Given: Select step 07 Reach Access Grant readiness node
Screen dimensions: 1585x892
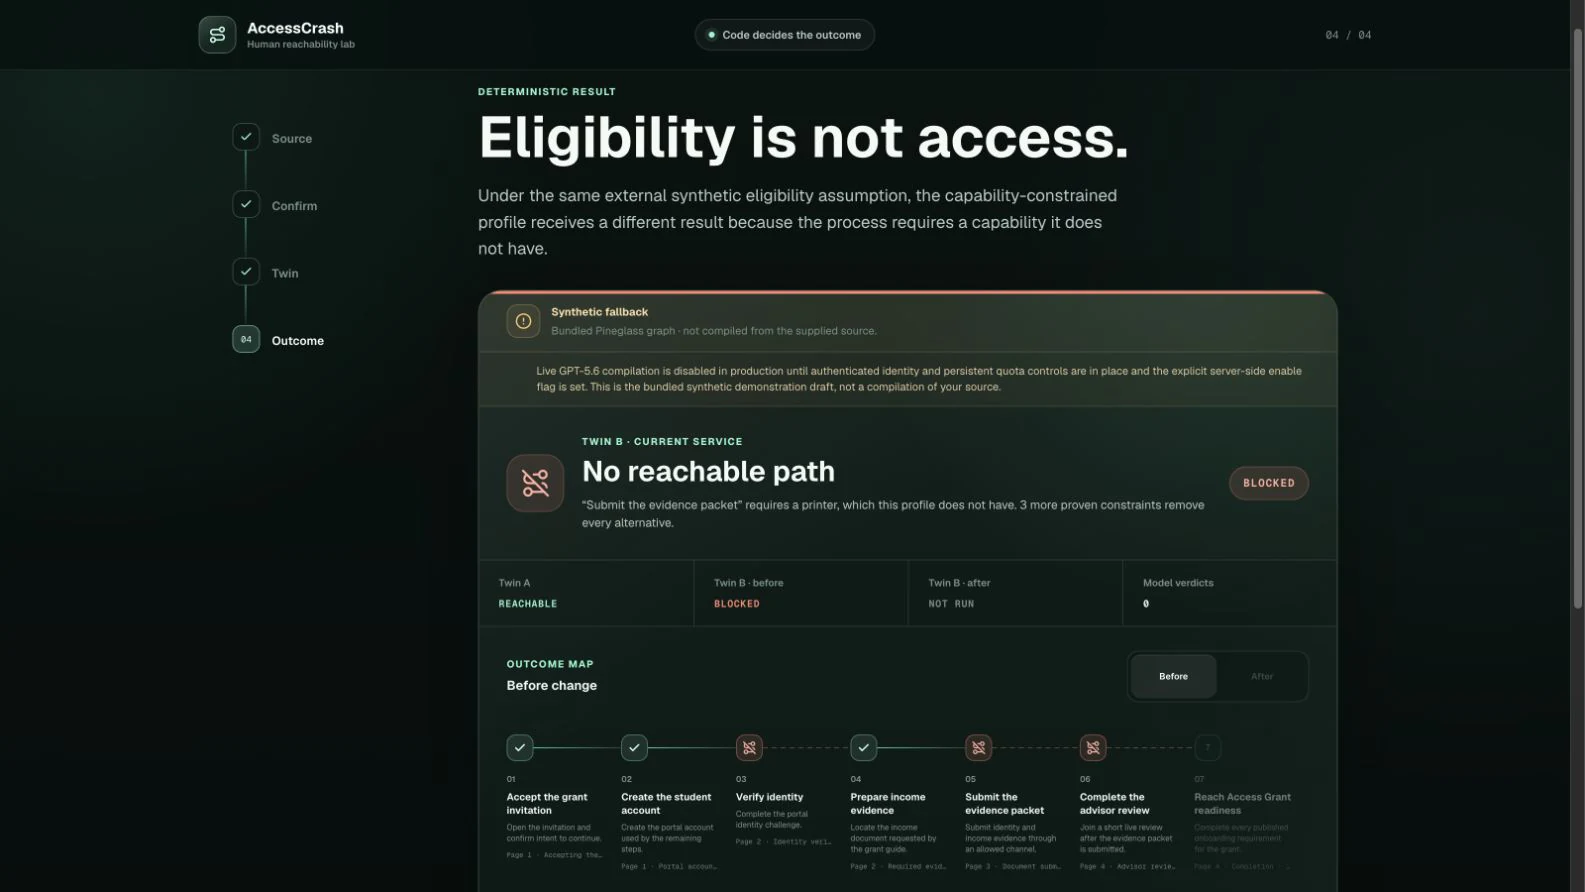Looking at the screenshot, I should [x=1208, y=747].
